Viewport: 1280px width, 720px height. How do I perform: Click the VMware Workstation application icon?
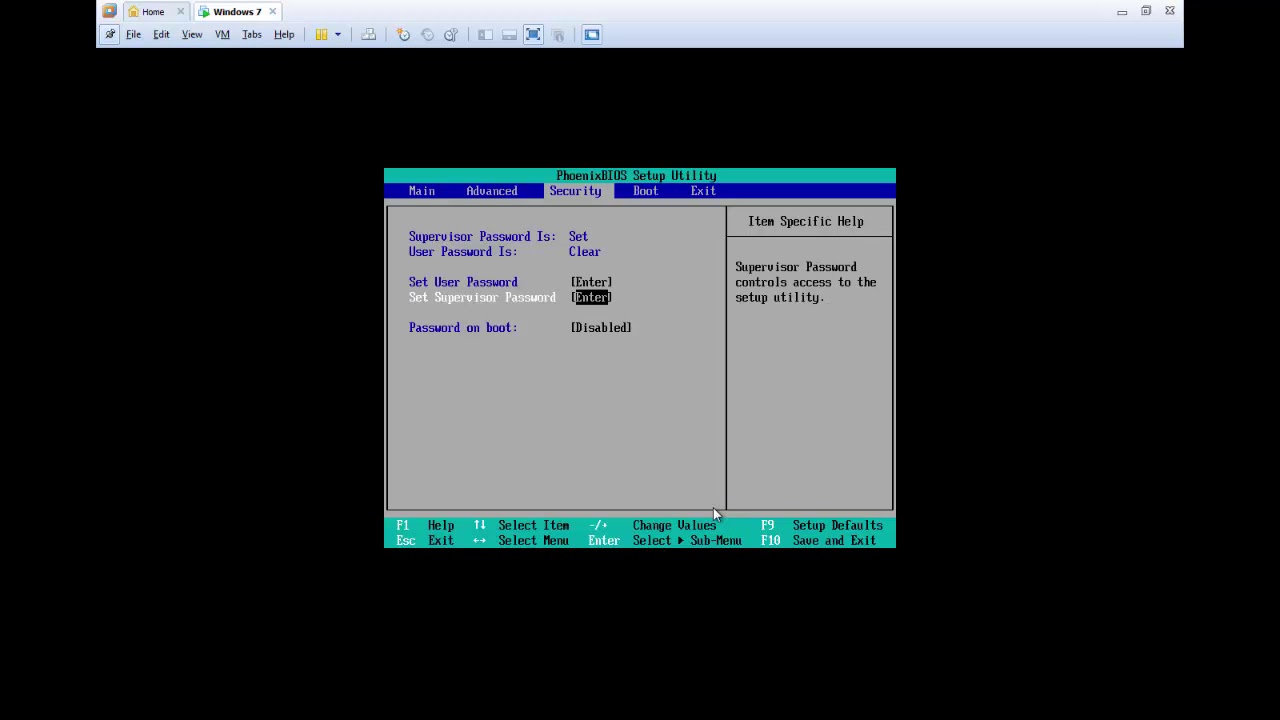coord(109,11)
